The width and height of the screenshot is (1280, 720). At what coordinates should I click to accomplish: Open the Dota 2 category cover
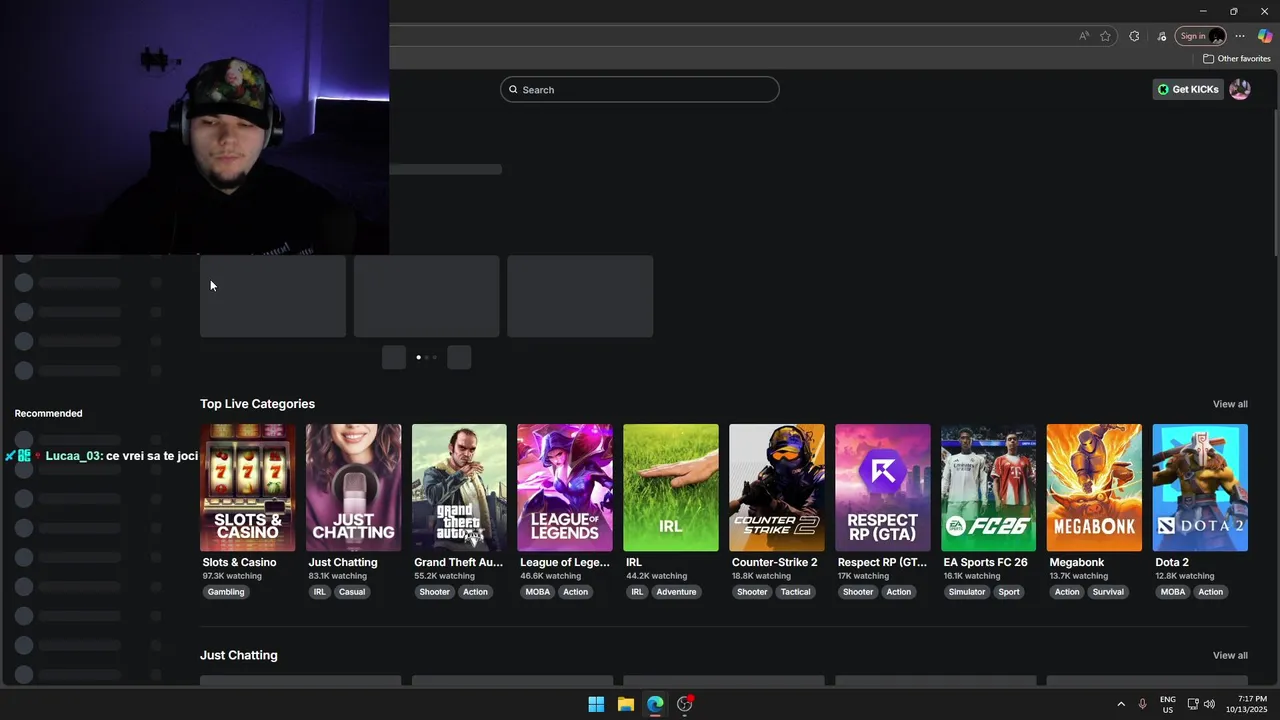1200,487
